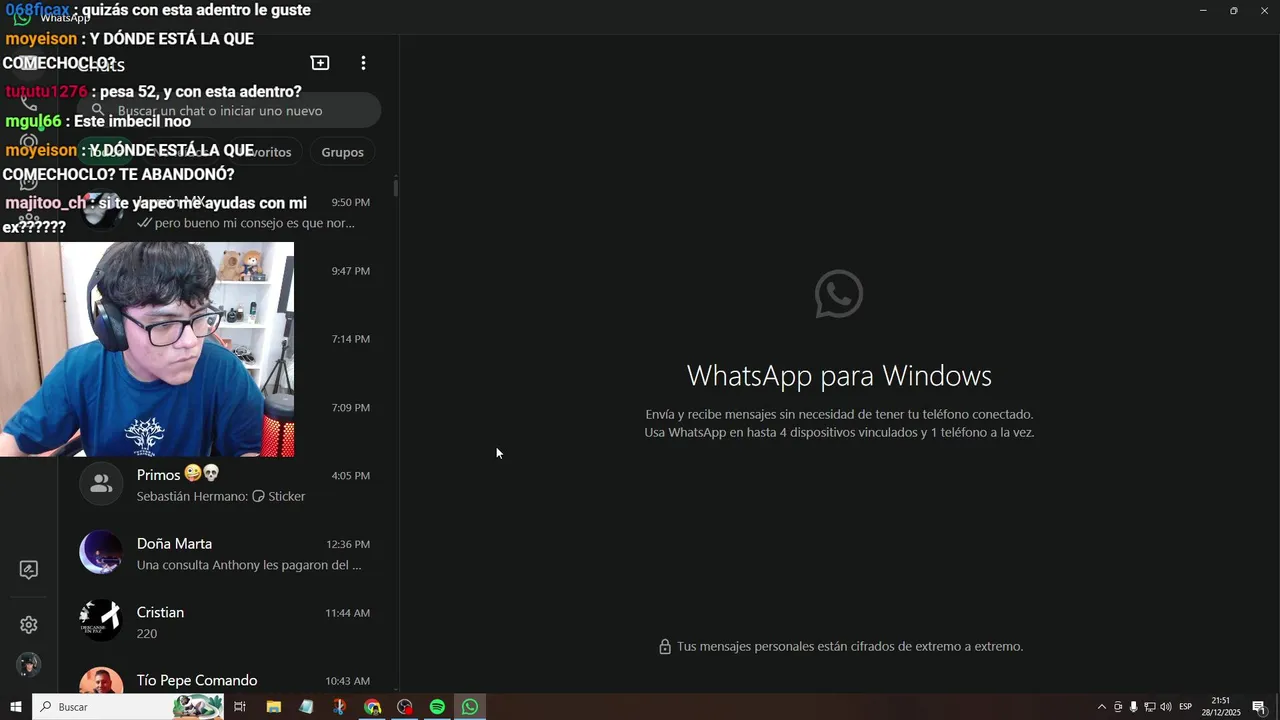
Task: Click the encryption lock icon
Action: (x=665, y=647)
